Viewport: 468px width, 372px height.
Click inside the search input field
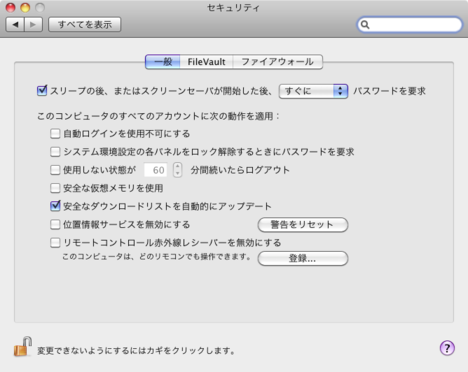pos(410,25)
